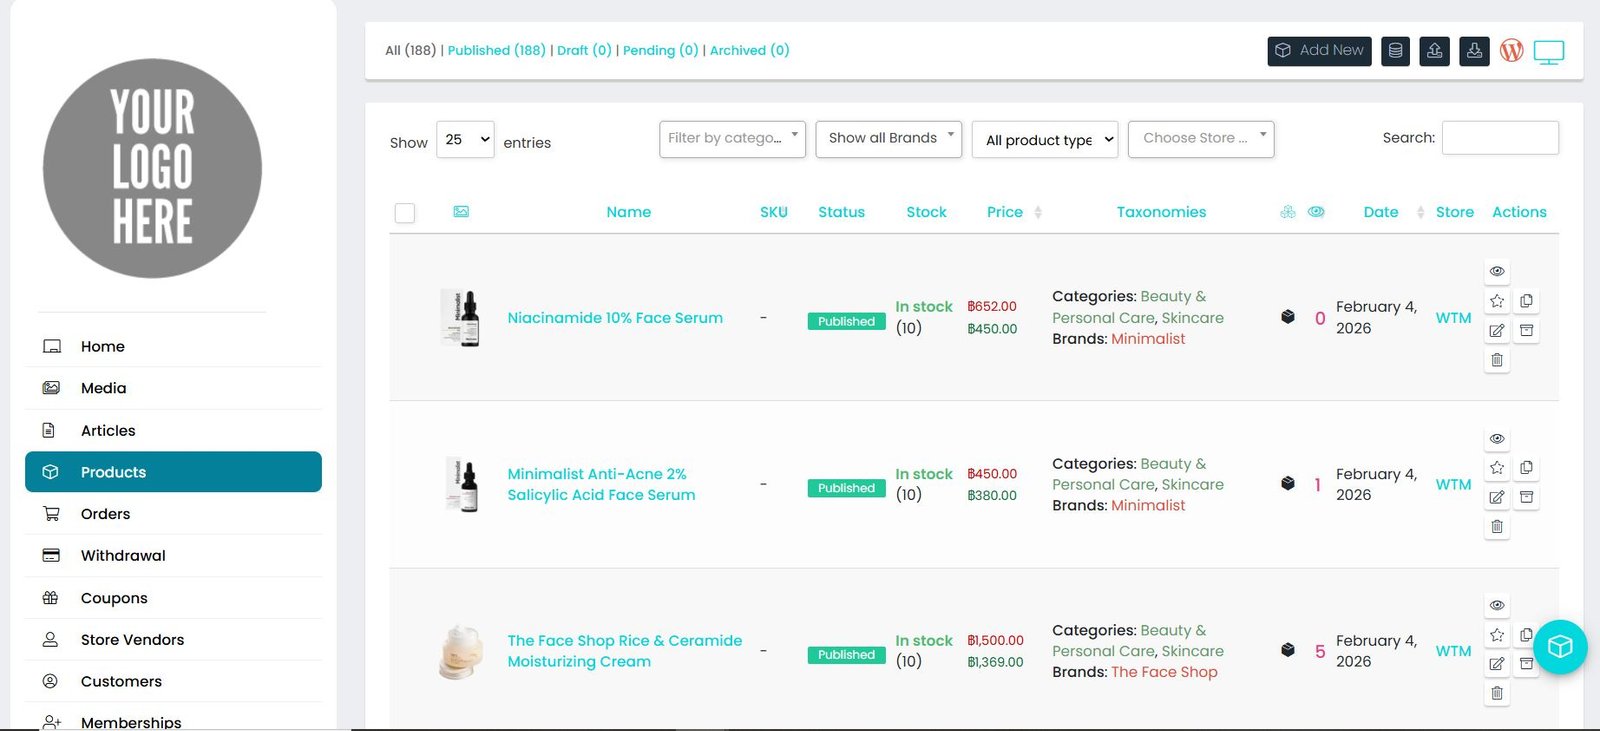Duplicate the Niacinamide 10% Face Serum product

click(x=1526, y=301)
